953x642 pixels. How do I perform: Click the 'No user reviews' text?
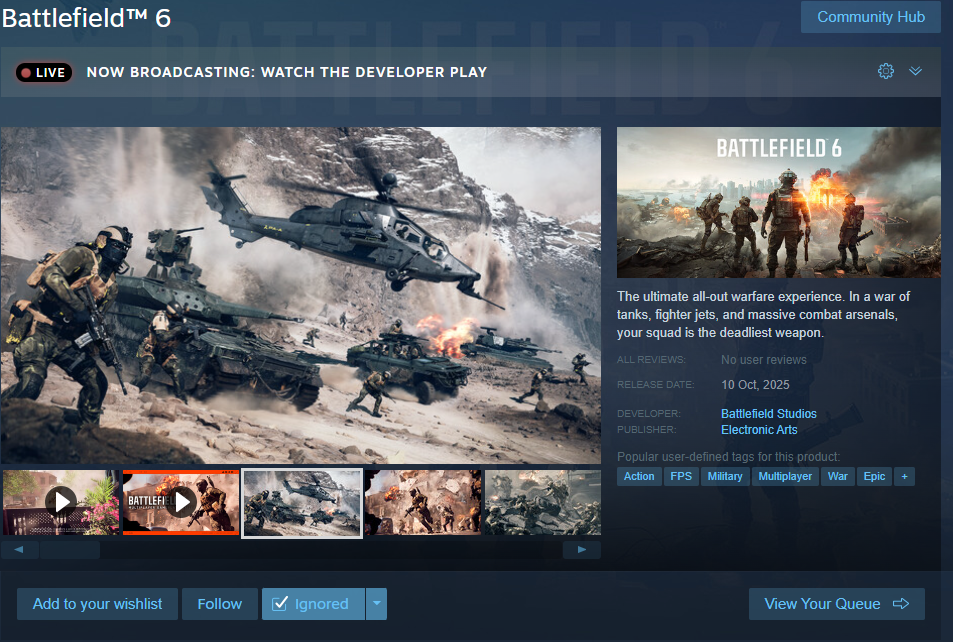[x=764, y=360]
